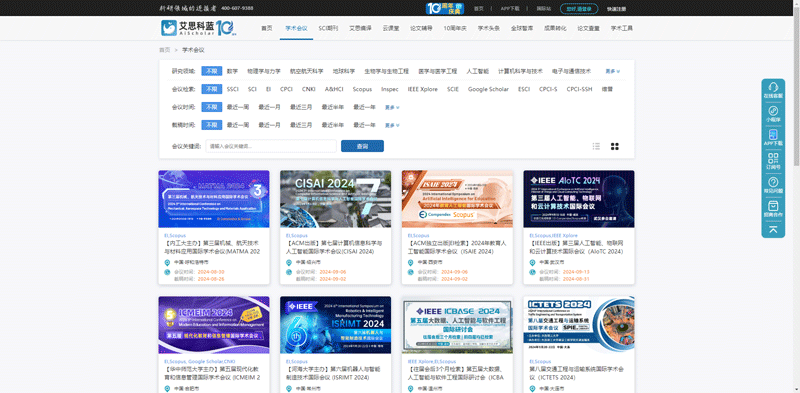Select 不限 in 会议时间 filter row
This screenshot has height=393, width=800.
point(211,107)
